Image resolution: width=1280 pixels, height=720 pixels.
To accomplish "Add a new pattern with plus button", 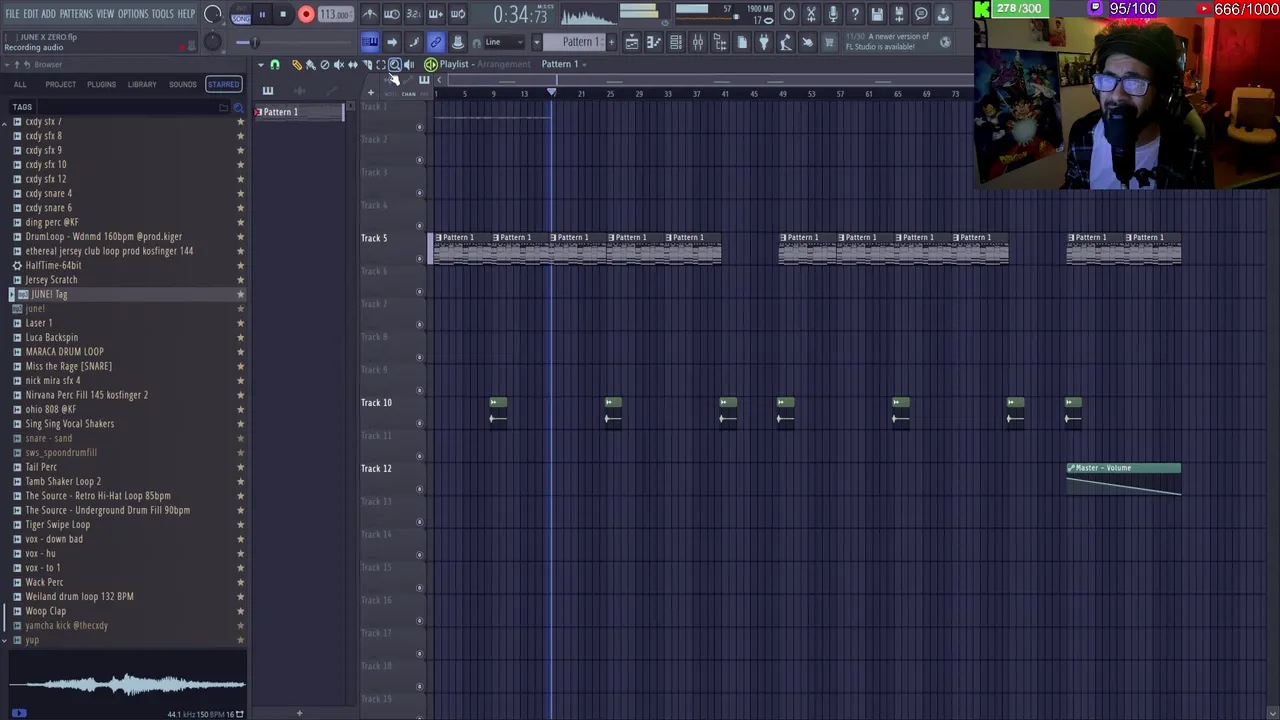I will pyautogui.click(x=611, y=42).
